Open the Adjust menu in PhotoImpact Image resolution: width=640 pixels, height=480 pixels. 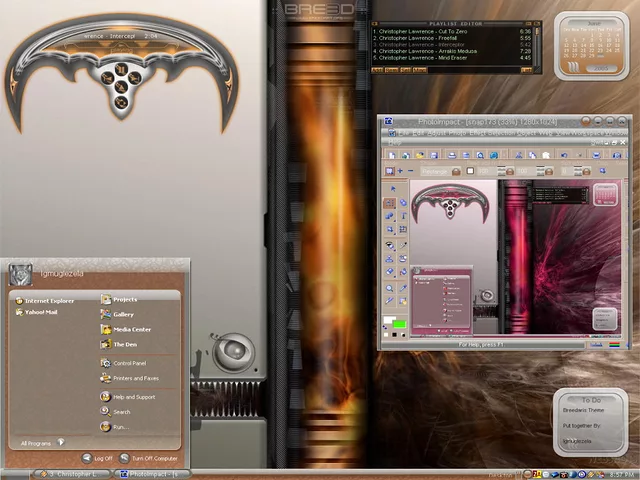click(x=436, y=133)
